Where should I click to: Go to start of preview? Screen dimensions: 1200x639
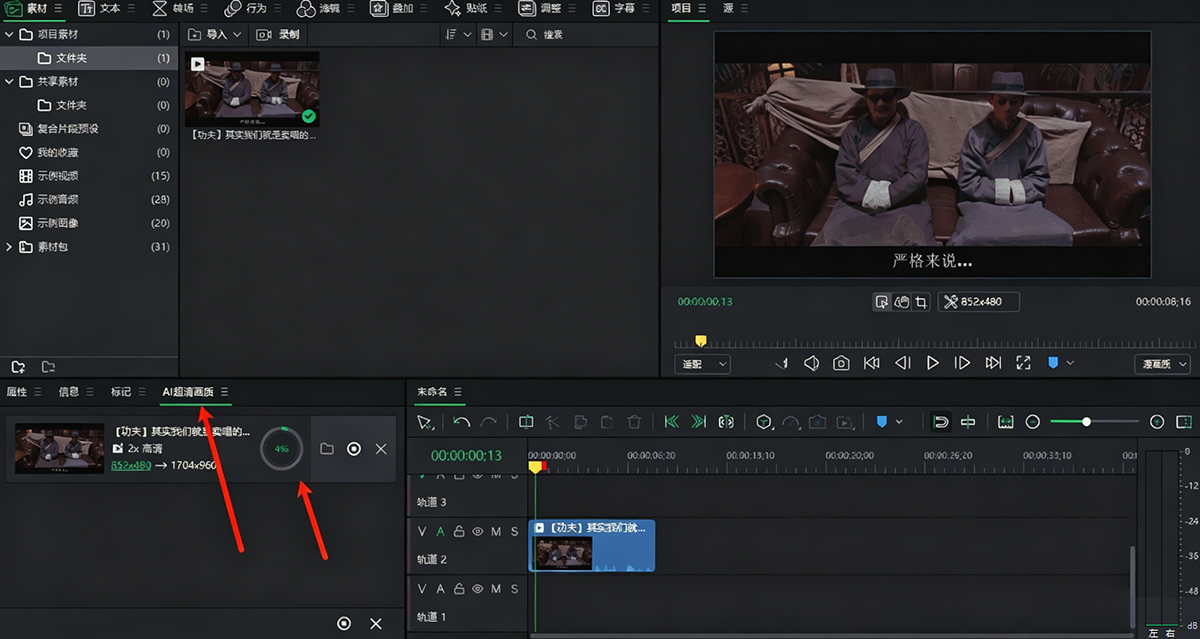tap(872, 363)
